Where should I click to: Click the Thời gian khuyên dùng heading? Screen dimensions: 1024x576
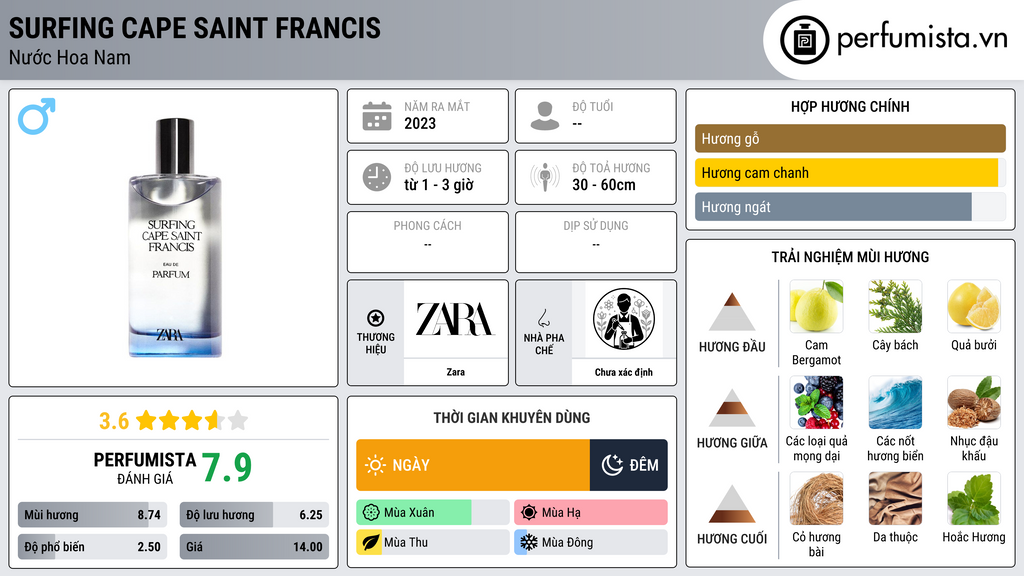(512, 418)
